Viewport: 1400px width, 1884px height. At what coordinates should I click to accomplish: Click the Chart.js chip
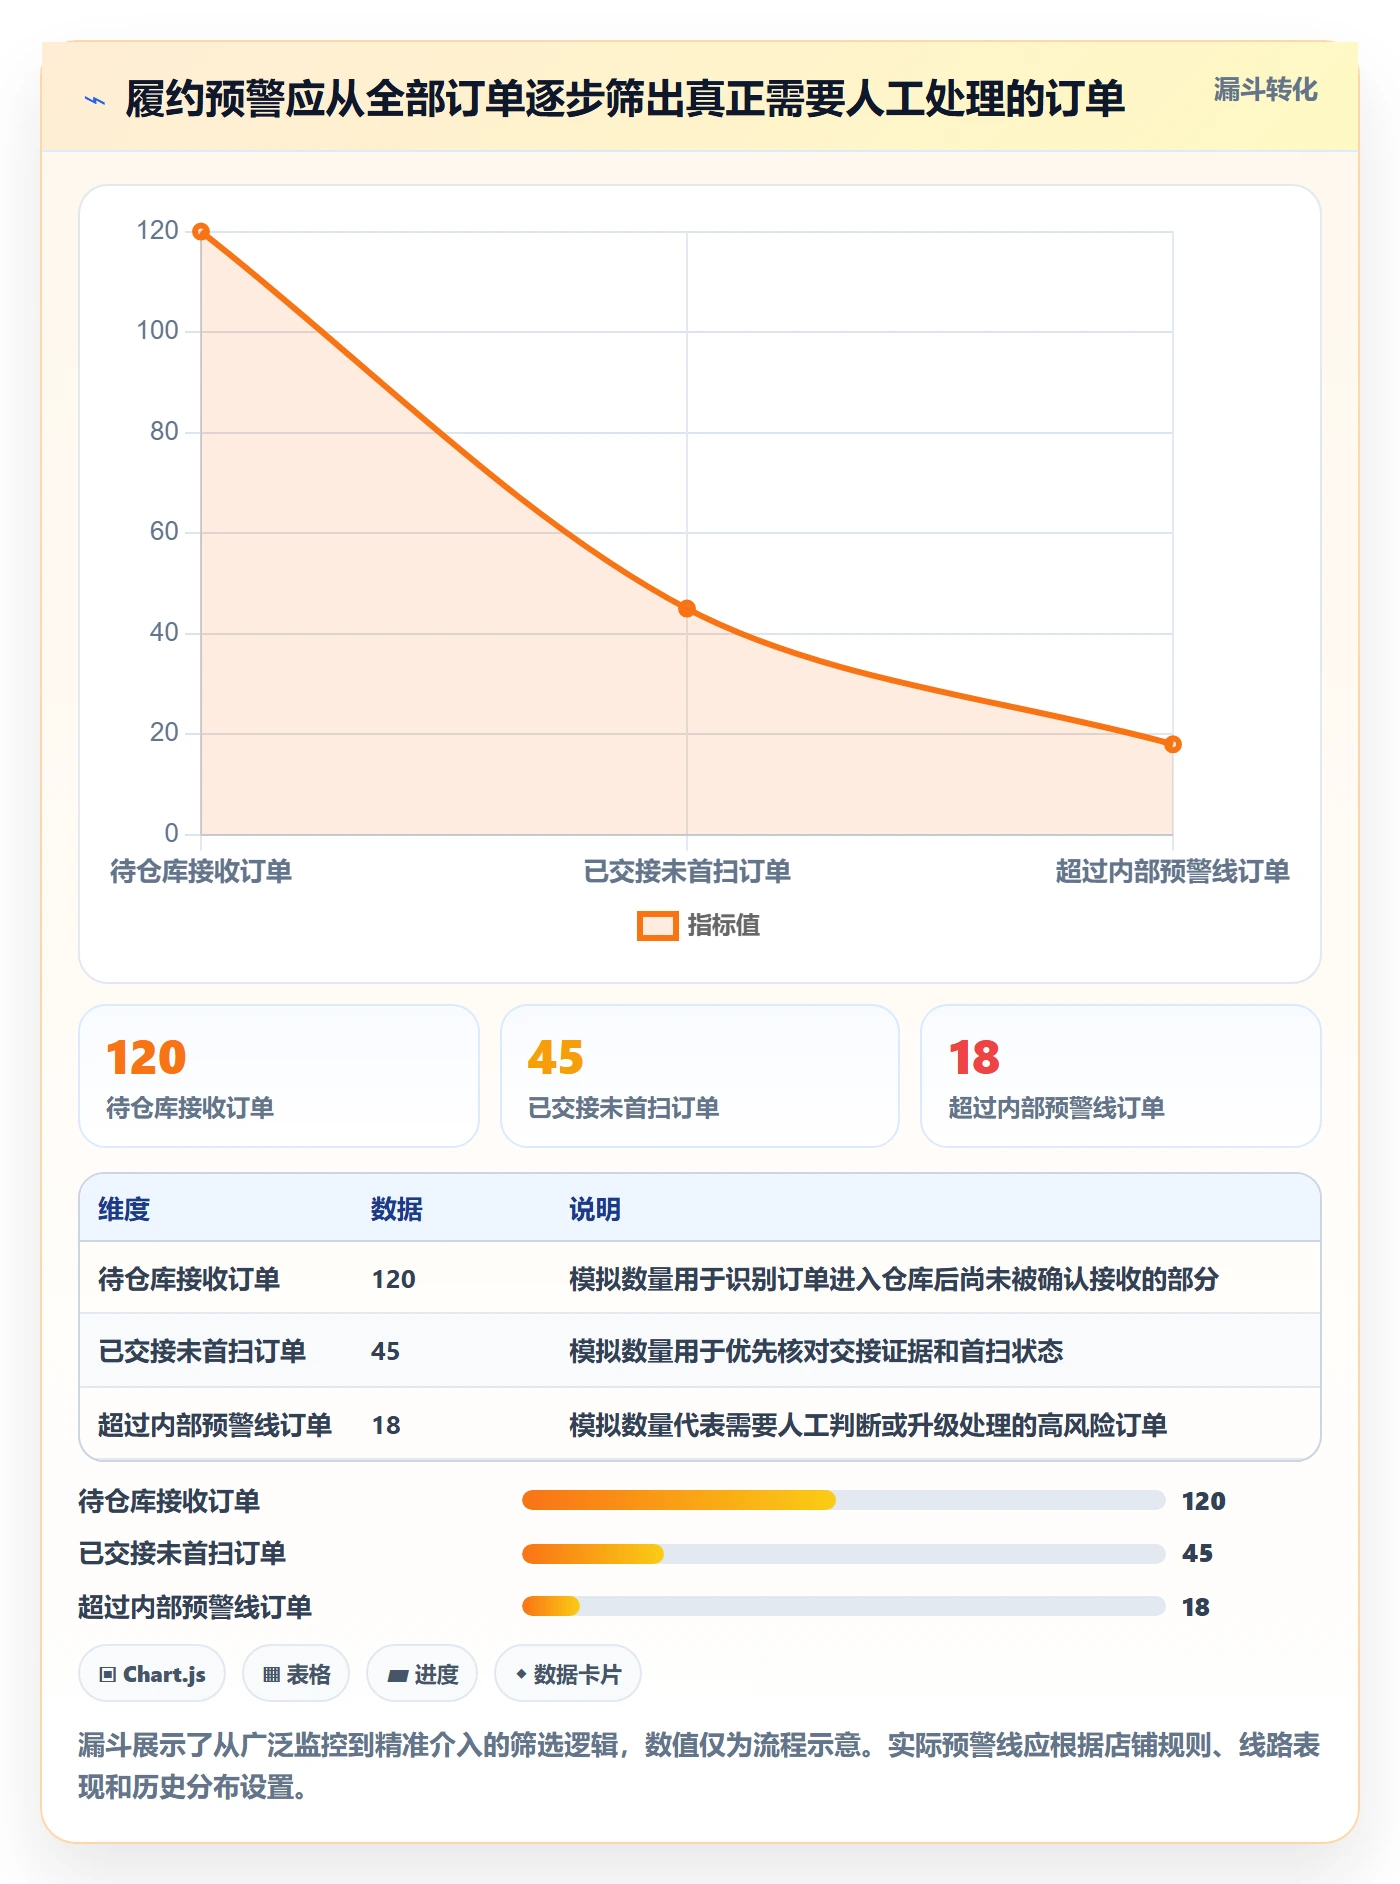[x=152, y=1674]
